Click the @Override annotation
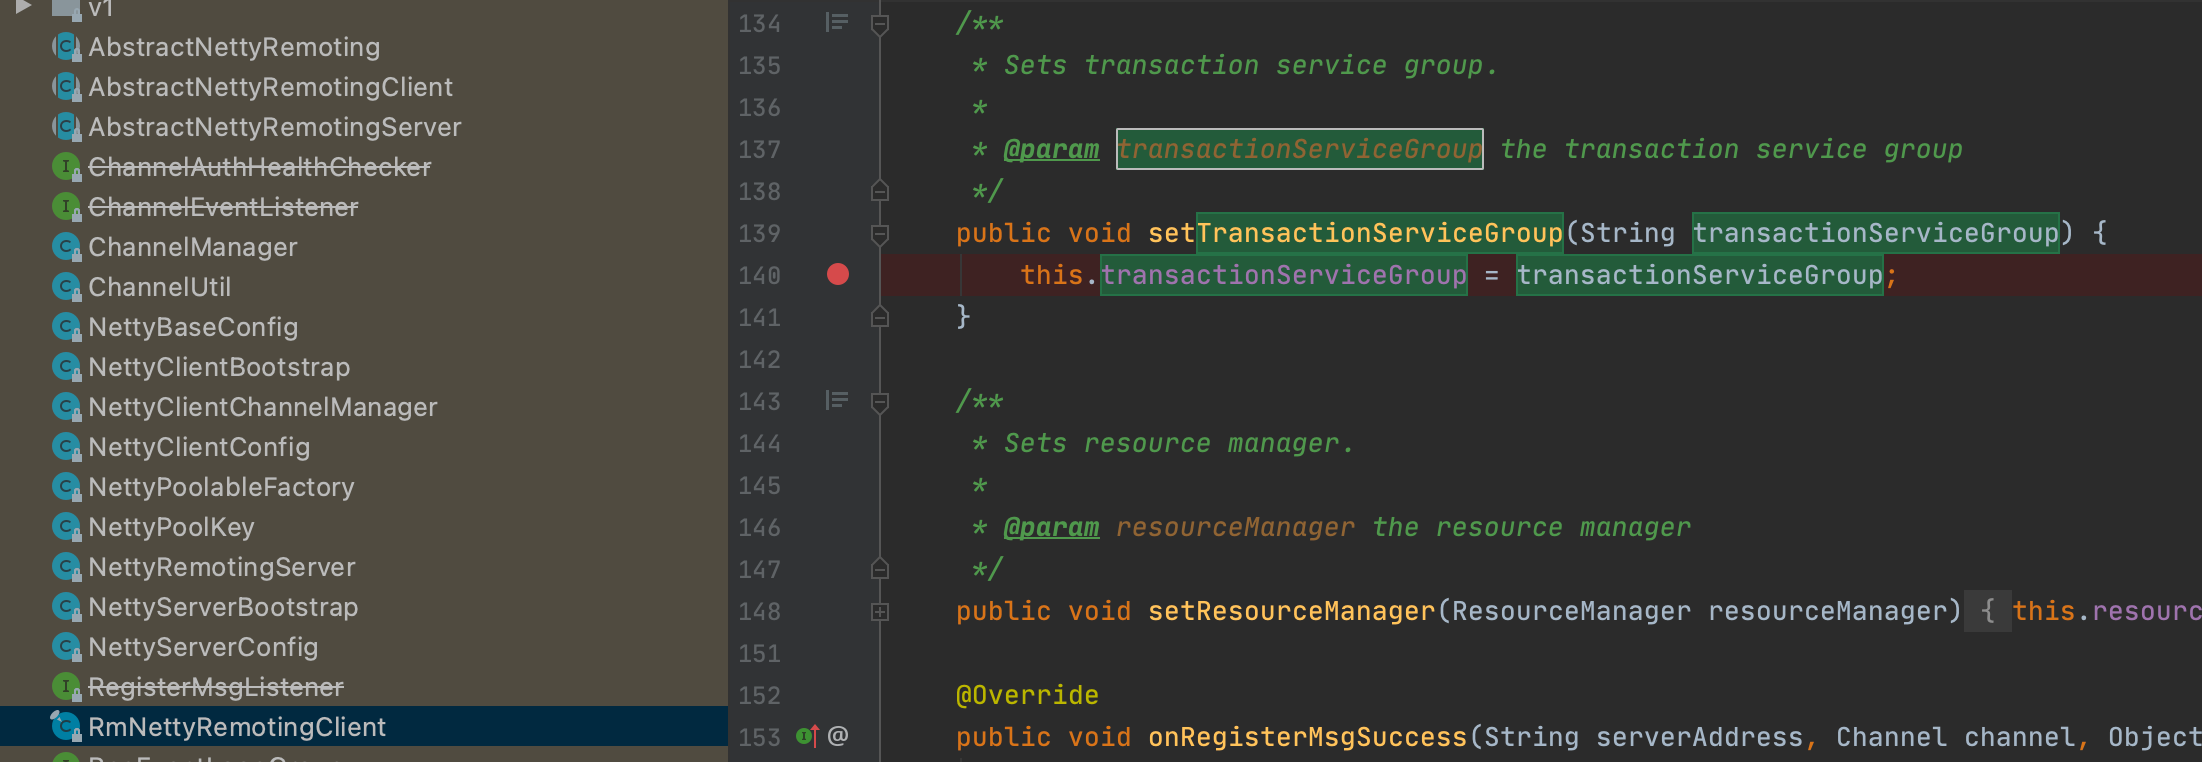Viewport: 2202px width, 762px height. click(1027, 695)
